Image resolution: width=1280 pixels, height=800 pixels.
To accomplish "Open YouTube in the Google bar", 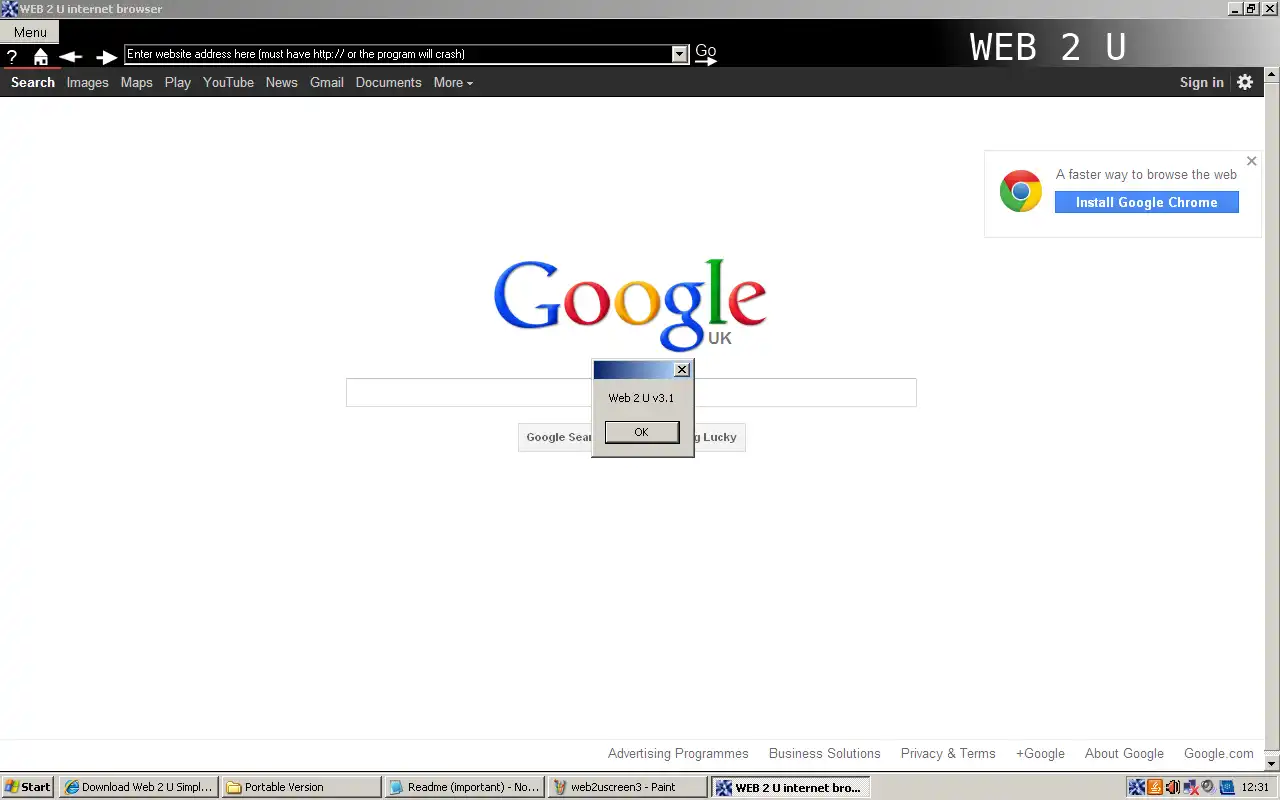I will [228, 83].
